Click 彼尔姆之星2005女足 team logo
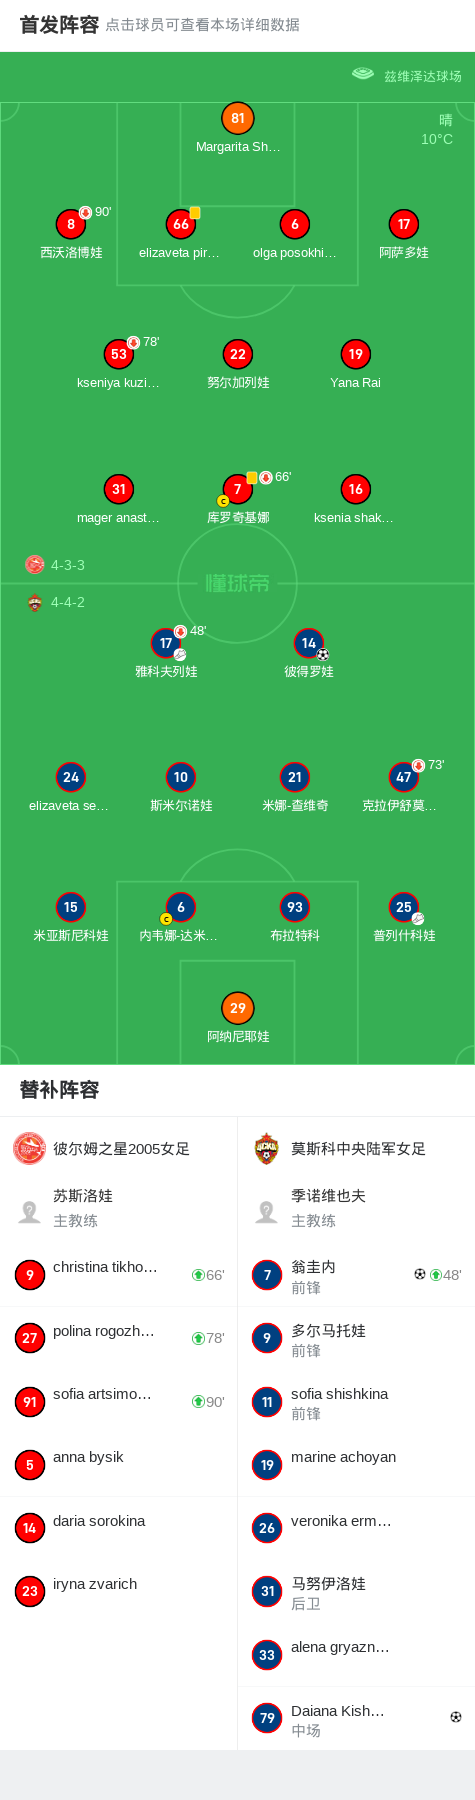 click(x=30, y=1149)
